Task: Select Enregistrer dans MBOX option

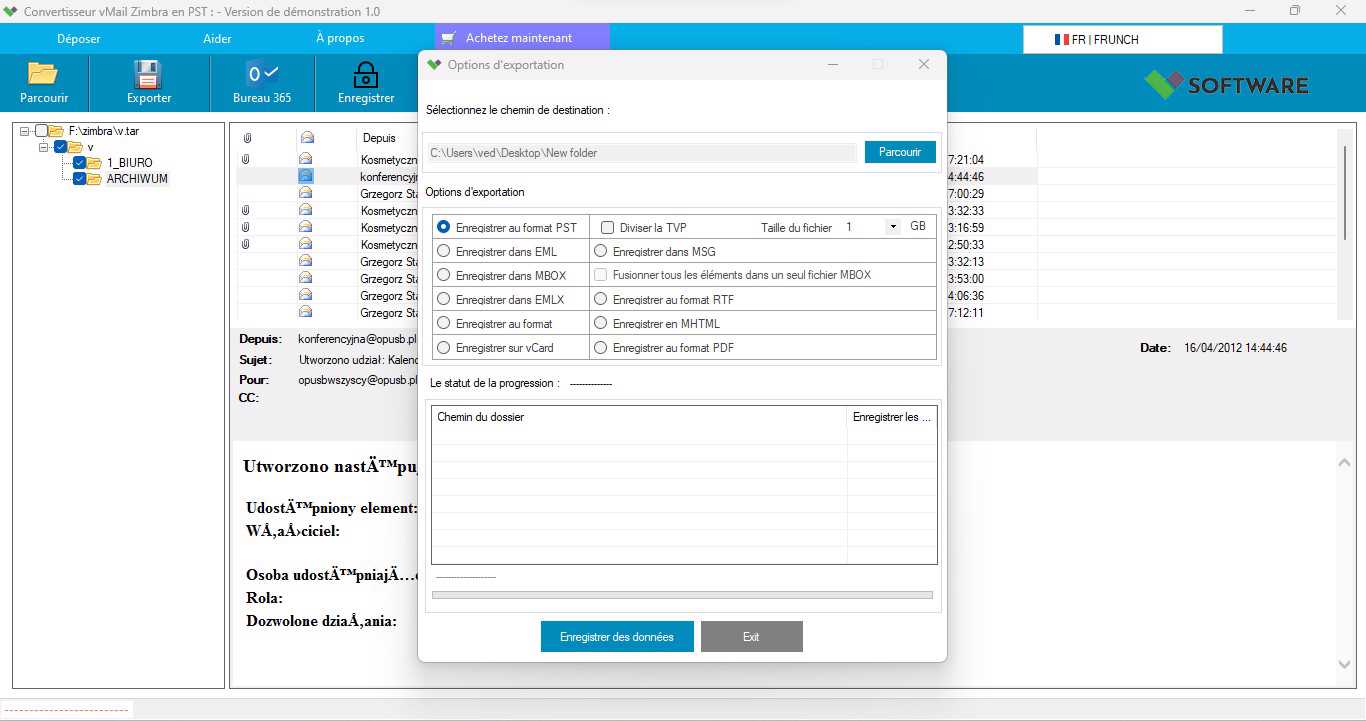Action: [444, 275]
